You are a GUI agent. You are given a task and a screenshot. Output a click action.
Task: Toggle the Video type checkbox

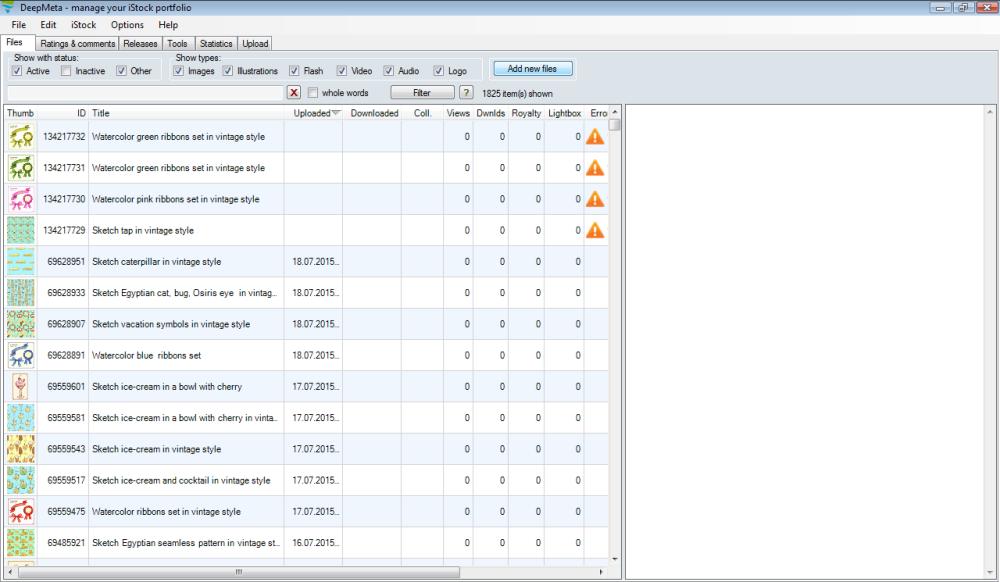[342, 71]
